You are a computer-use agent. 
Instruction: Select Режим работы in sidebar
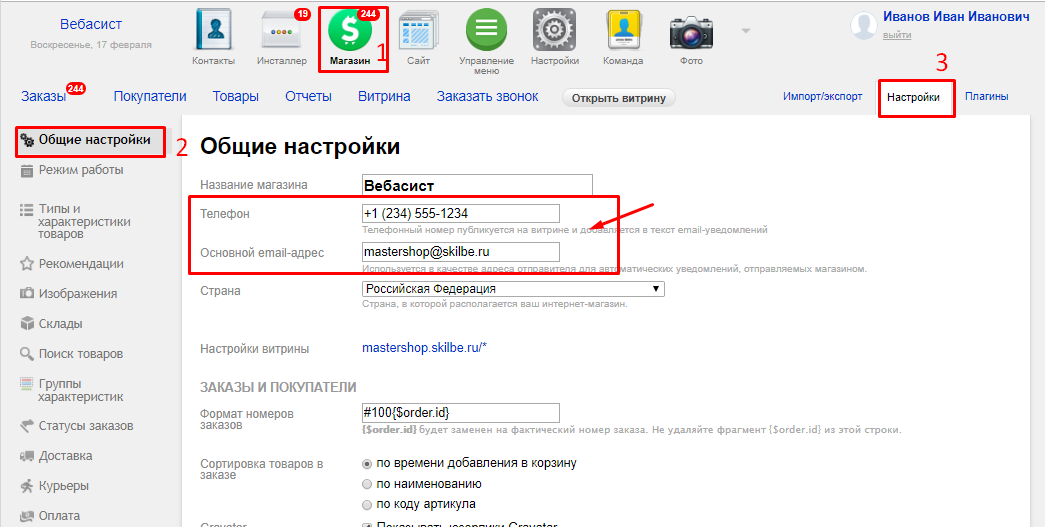coord(81,170)
